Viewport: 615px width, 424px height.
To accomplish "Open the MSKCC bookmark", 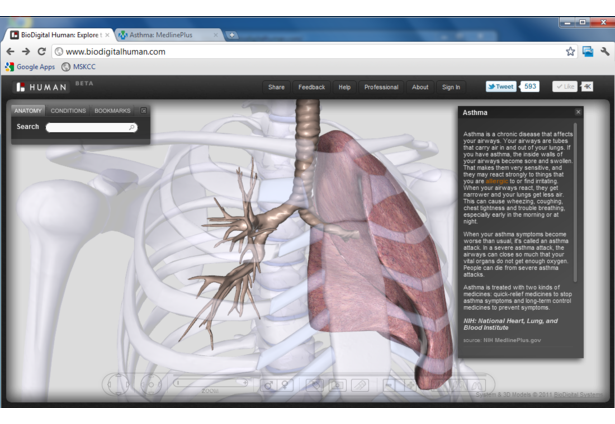I will (78, 67).
